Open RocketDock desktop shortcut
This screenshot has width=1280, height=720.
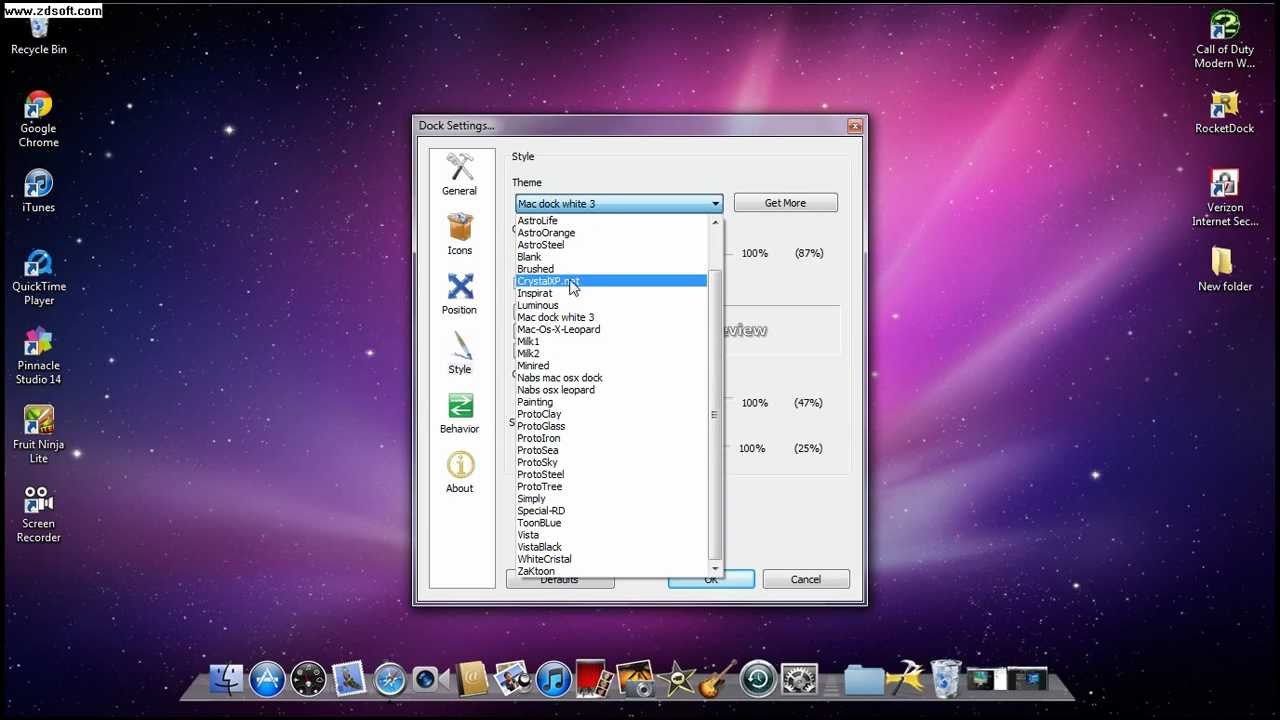pos(1224,112)
